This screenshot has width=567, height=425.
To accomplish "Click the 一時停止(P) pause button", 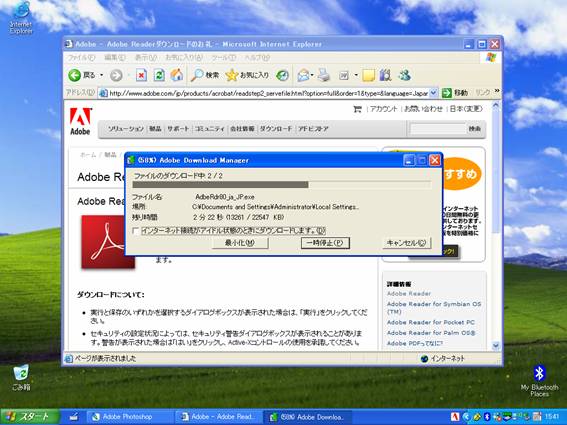I will 325,243.
